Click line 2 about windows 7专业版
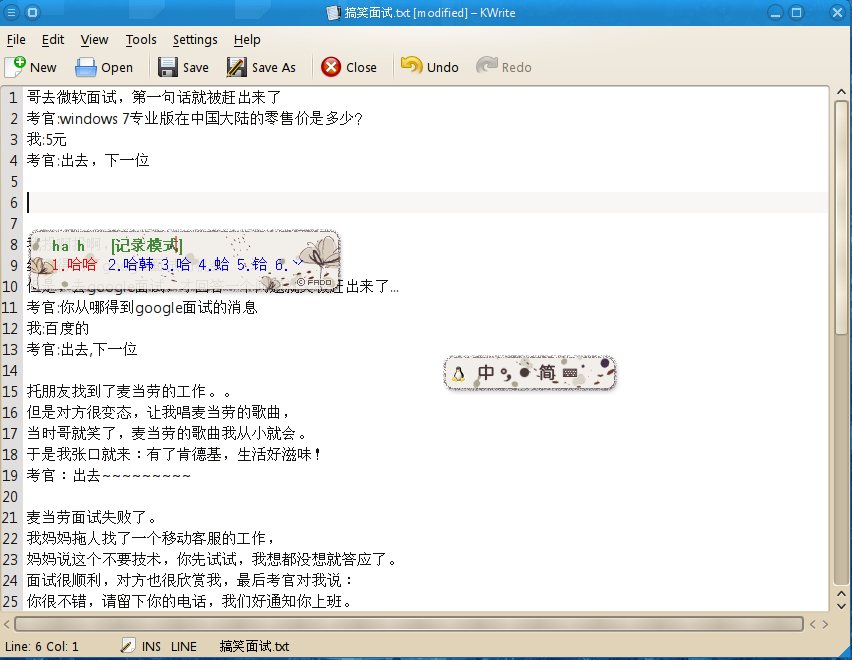The width and height of the screenshot is (852, 660). click(195, 118)
